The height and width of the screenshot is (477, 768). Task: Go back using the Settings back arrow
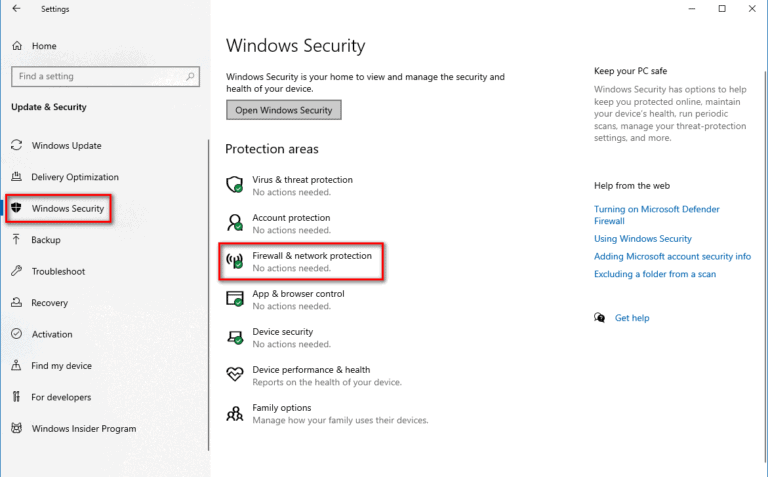coord(16,9)
